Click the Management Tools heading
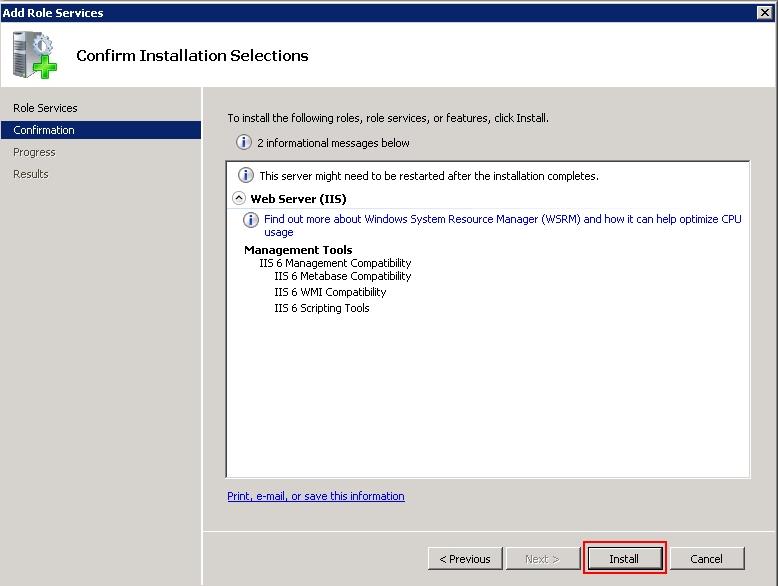The height and width of the screenshot is (586, 778). coord(298,250)
